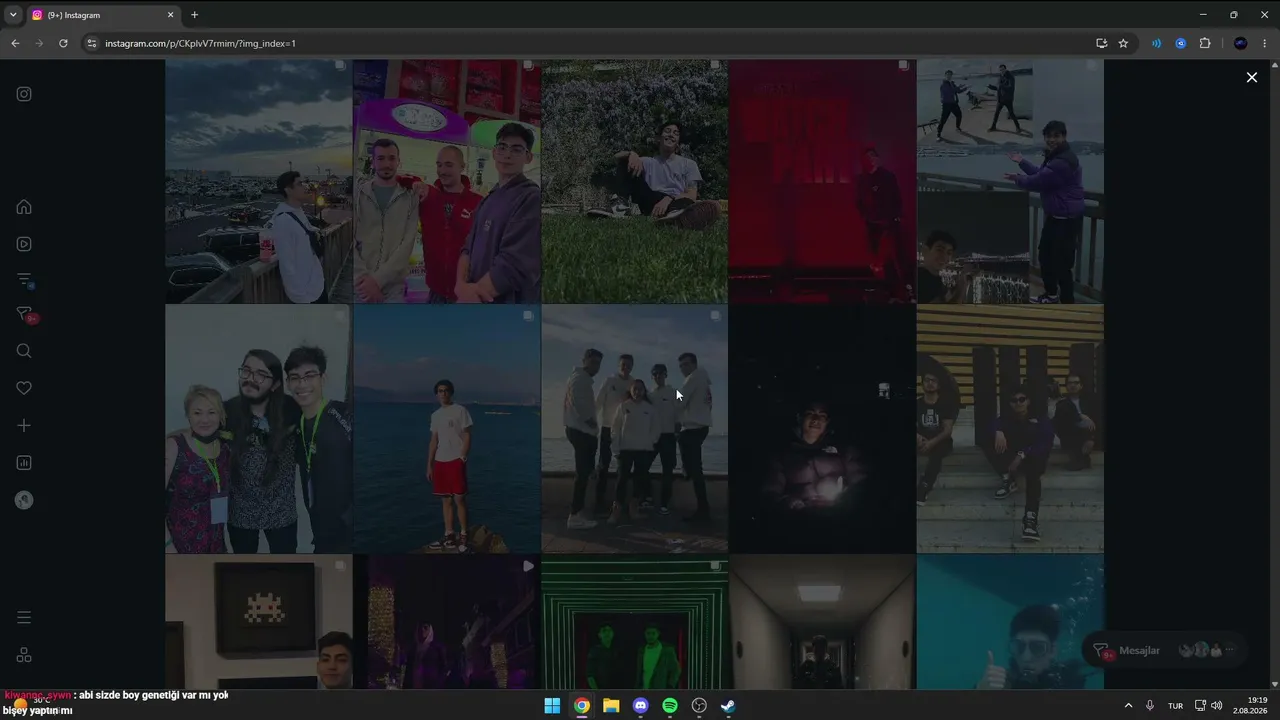Open photo with pixel-art space invader frame
Viewport: 1280px width, 720px height.
click(258, 622)
